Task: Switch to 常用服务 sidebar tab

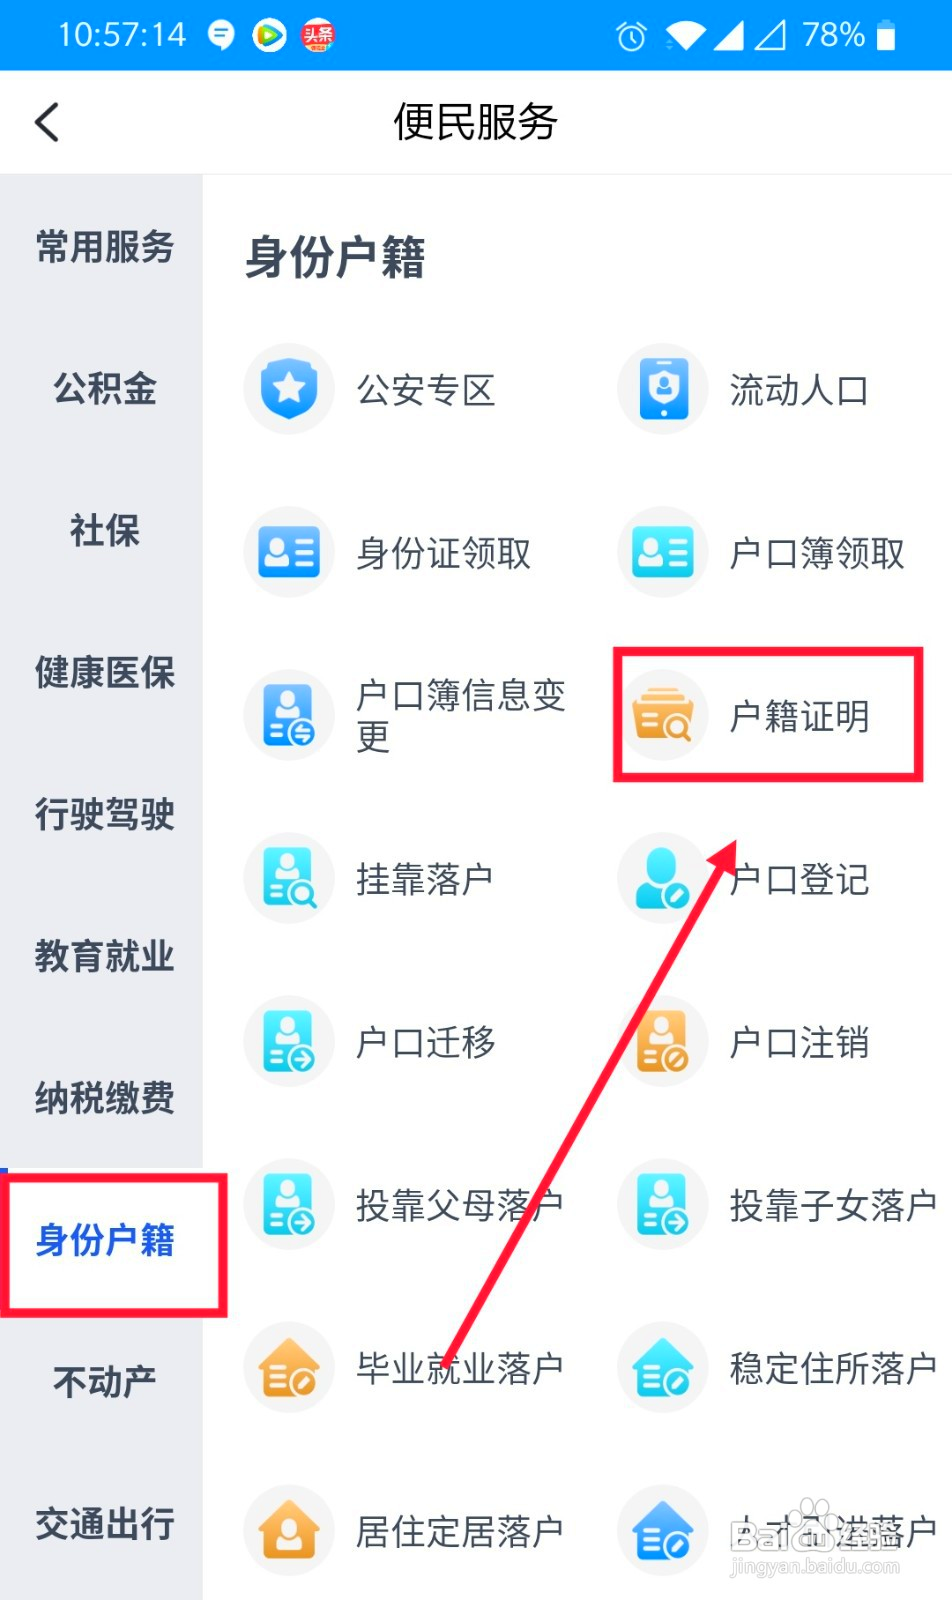Action: tap(104, 246)
